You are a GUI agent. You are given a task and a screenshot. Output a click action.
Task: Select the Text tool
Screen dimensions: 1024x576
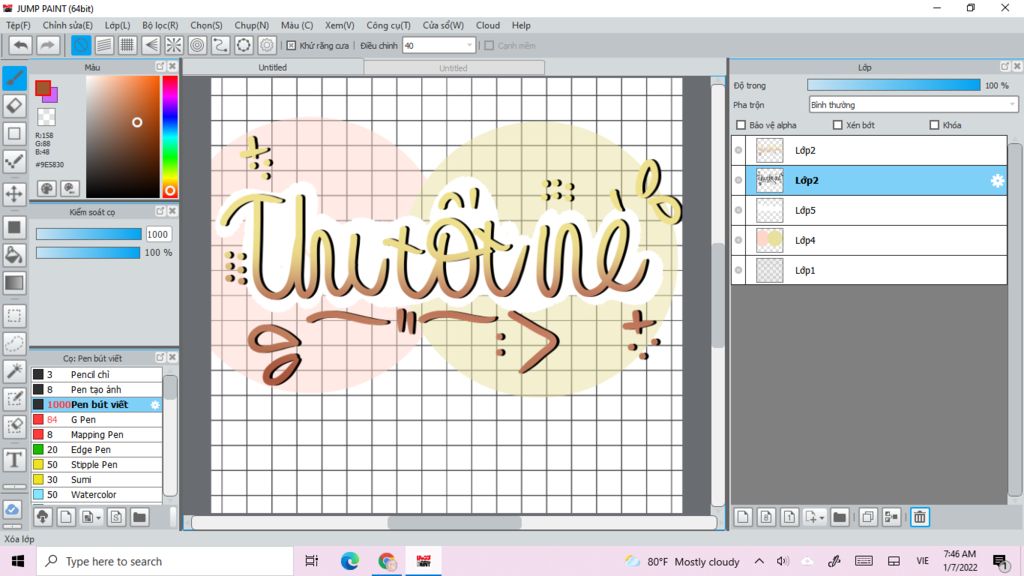pos(14,460)
